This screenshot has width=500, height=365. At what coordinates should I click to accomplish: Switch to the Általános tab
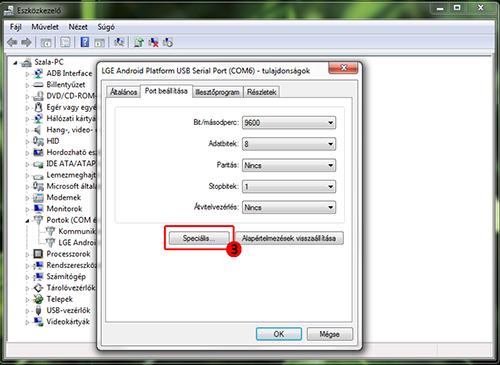(x=123, y=92)
